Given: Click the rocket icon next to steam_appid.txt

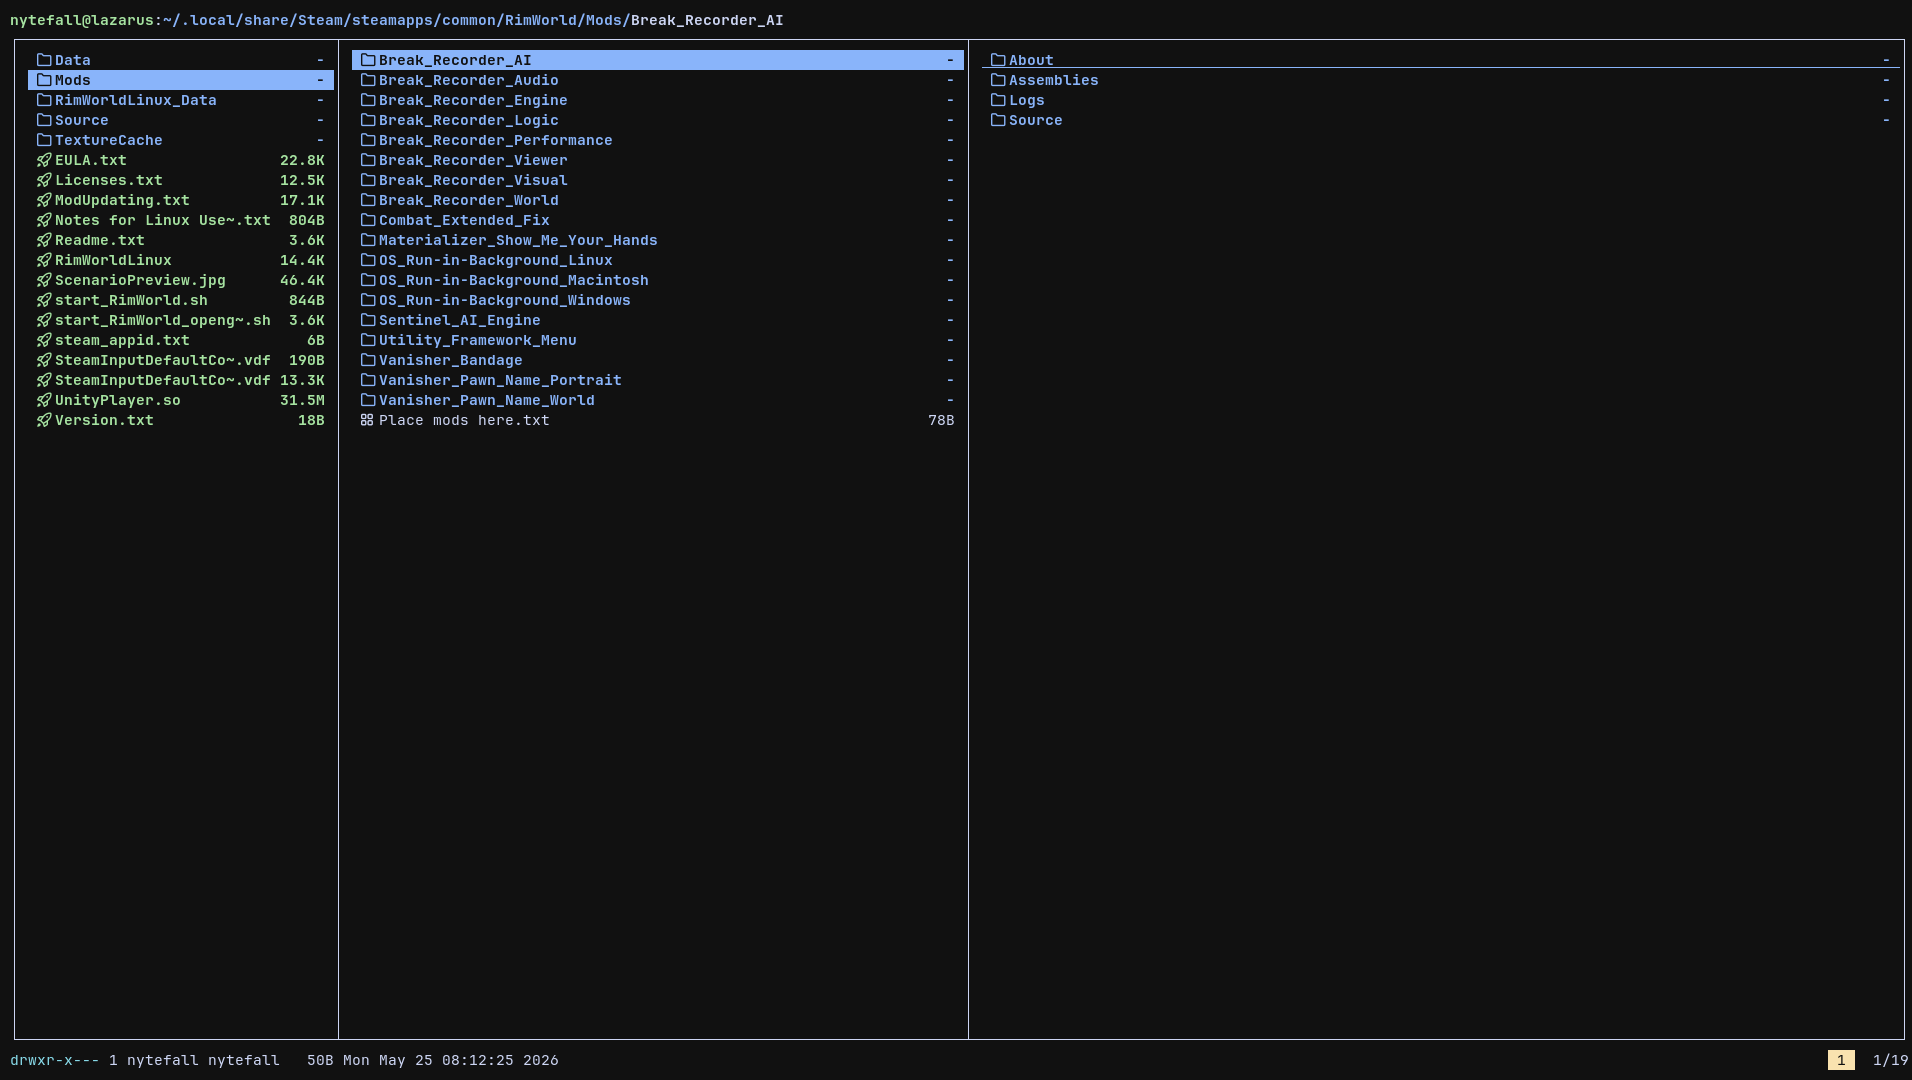Looking at the screenshot, I should pos(44,340).
